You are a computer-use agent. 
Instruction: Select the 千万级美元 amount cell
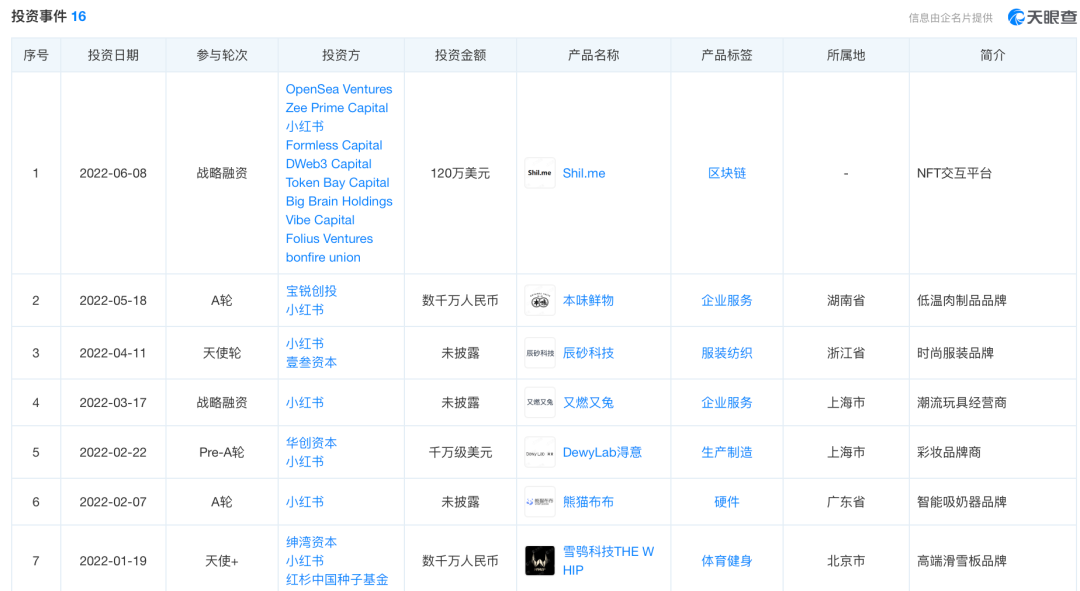click(460, 452)
